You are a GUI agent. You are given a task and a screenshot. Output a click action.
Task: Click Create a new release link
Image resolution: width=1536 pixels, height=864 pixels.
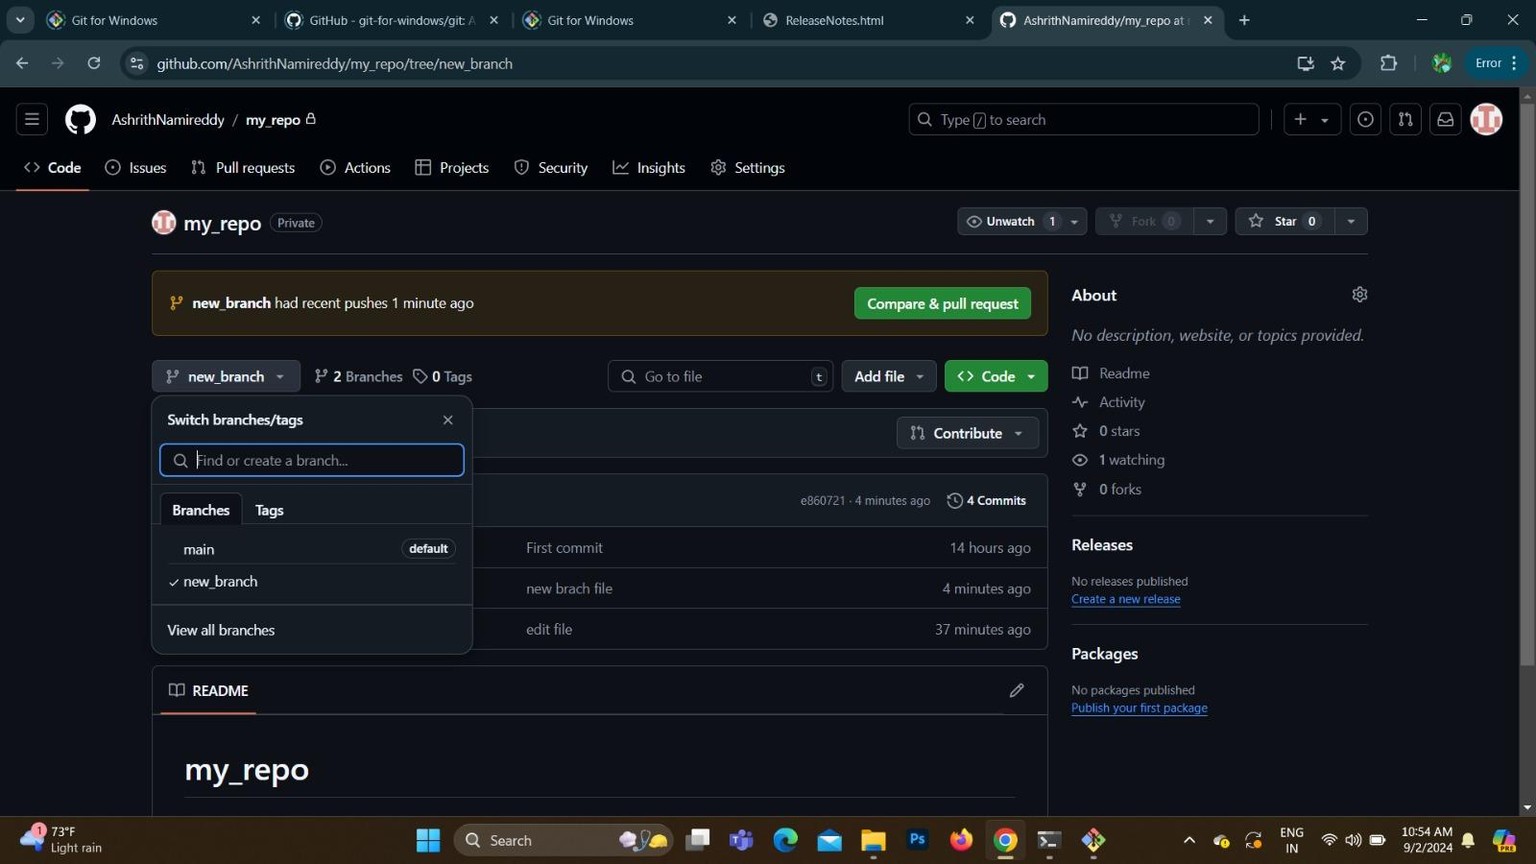point(1126,599)
